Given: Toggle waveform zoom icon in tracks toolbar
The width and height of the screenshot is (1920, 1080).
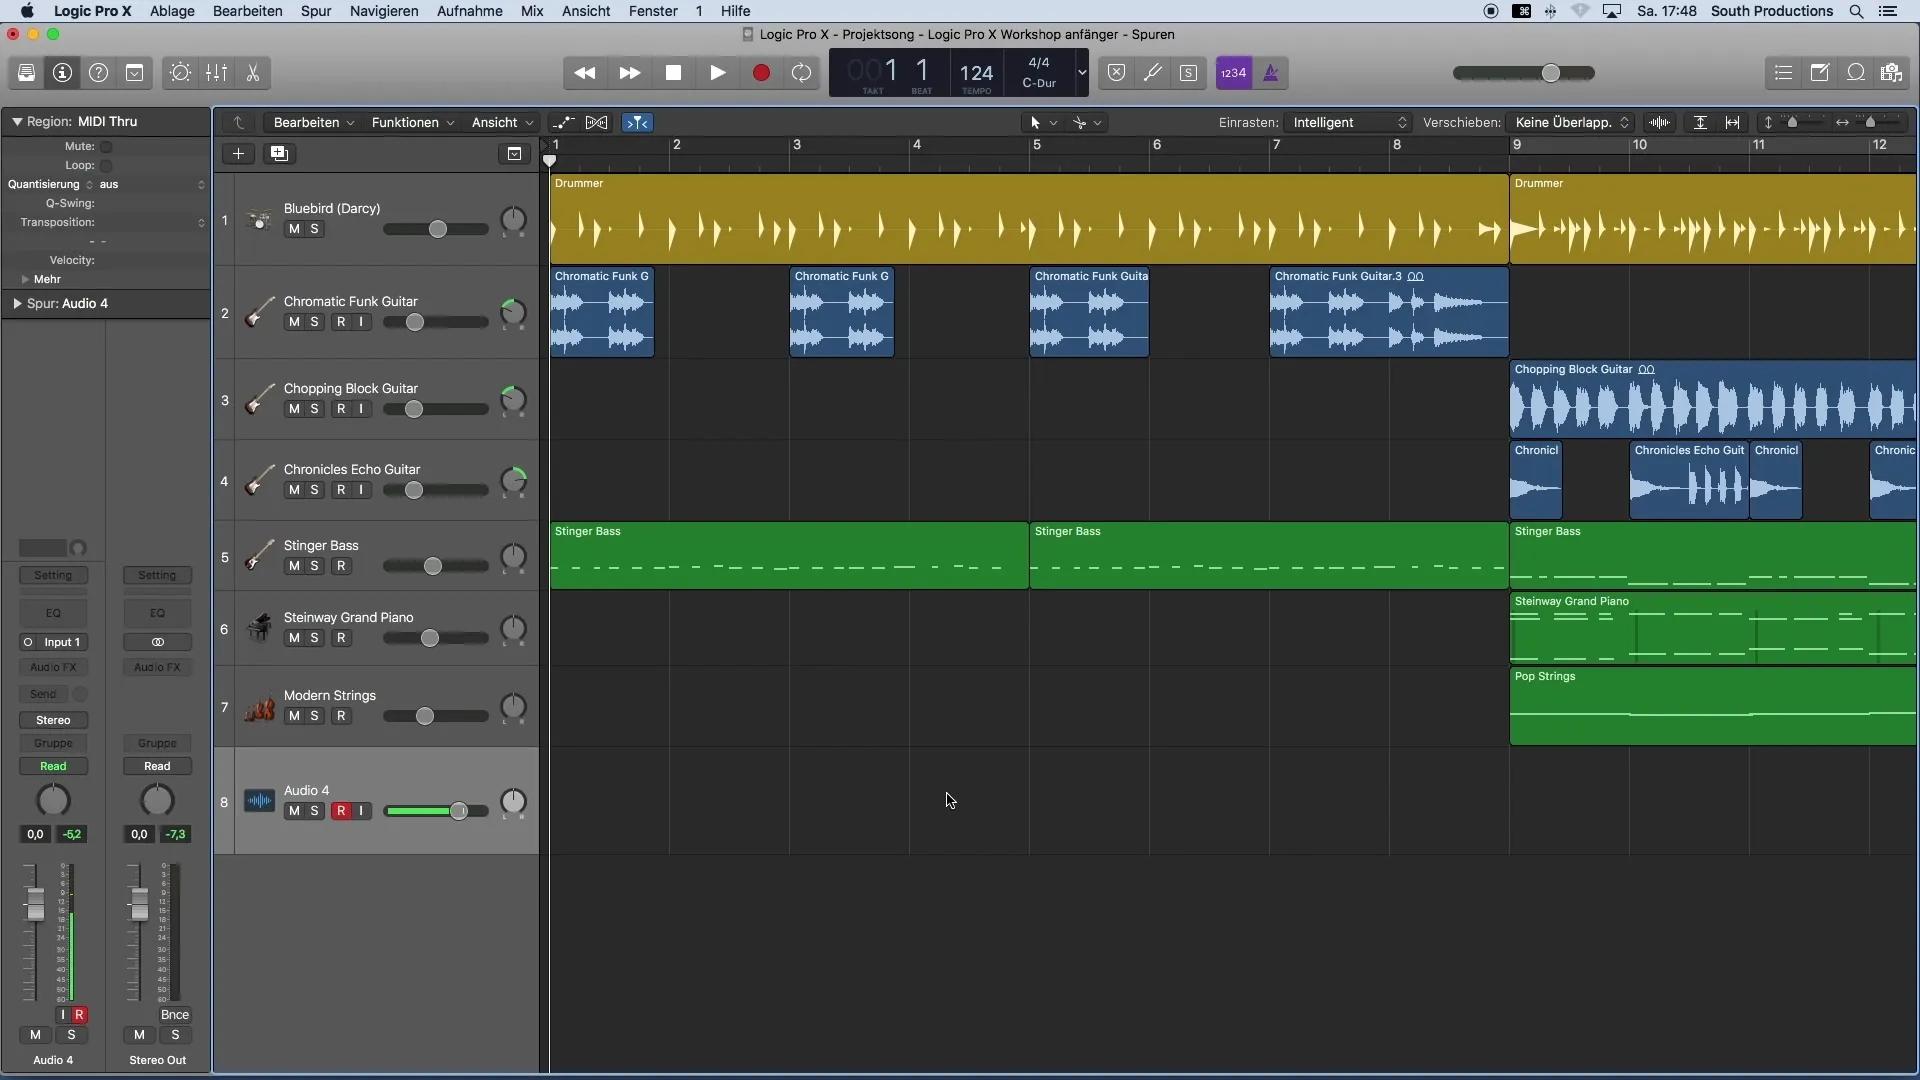Looking at the screenshot, I should pos(1660,123).
